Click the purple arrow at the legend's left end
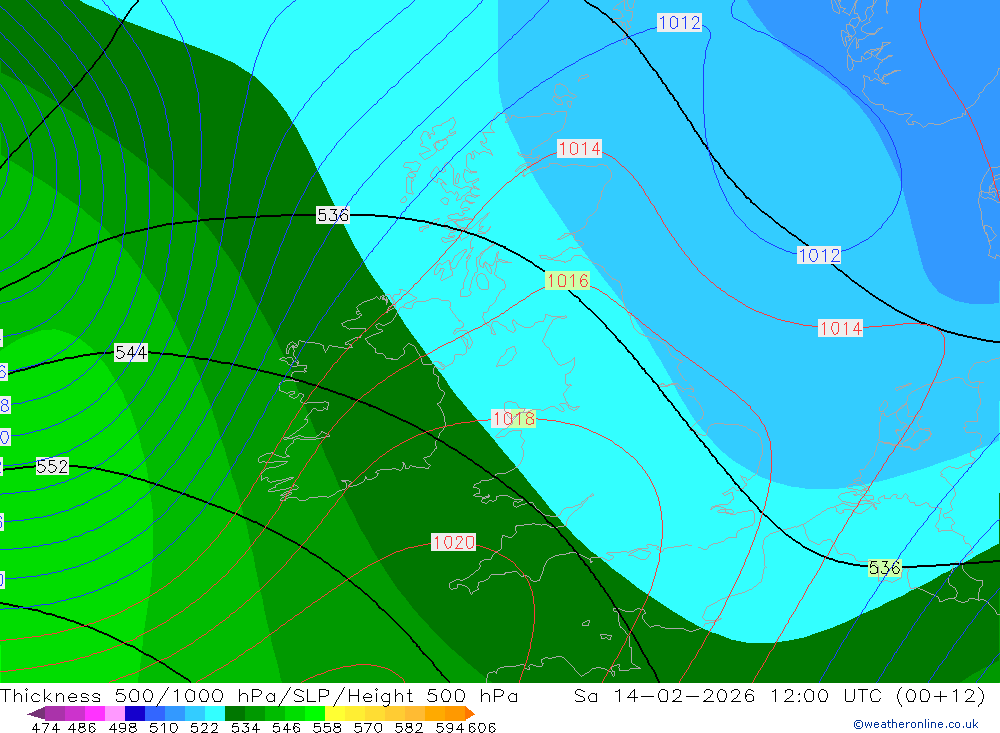Screen dimensions: 1000x733 36,713
